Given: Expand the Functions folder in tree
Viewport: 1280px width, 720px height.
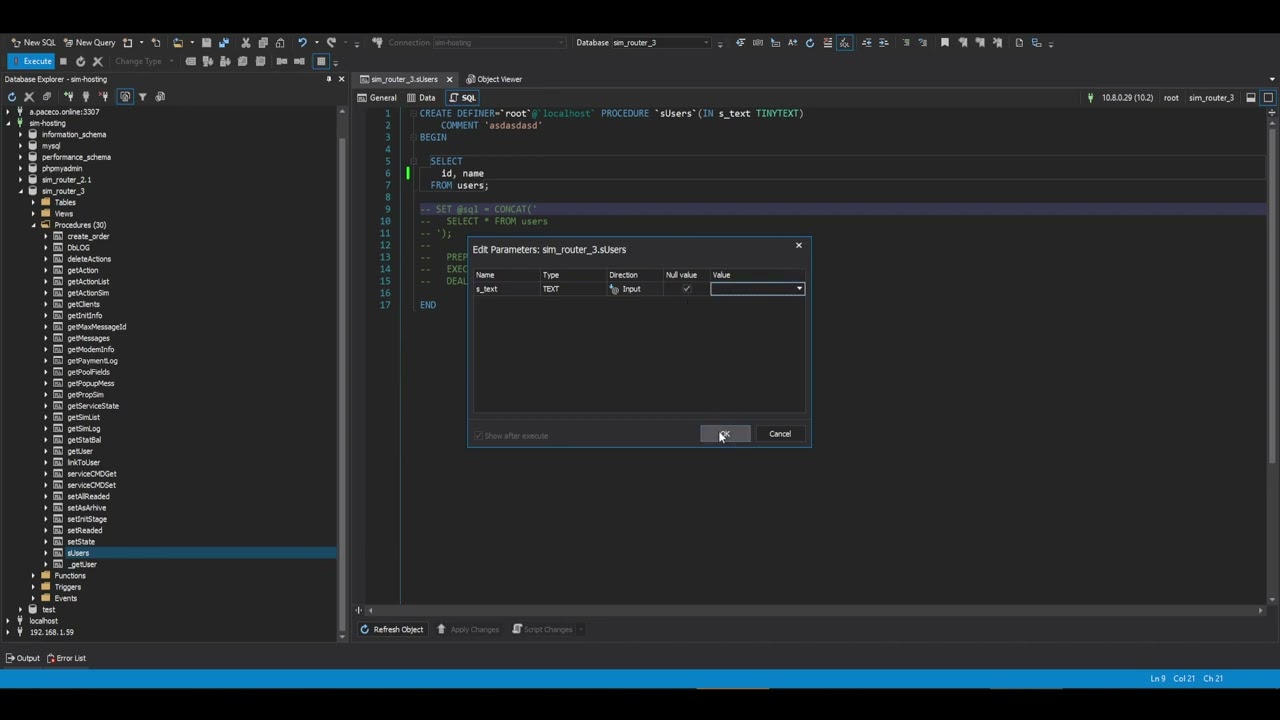Looking at the screenshot, I should tap(33, 576).
